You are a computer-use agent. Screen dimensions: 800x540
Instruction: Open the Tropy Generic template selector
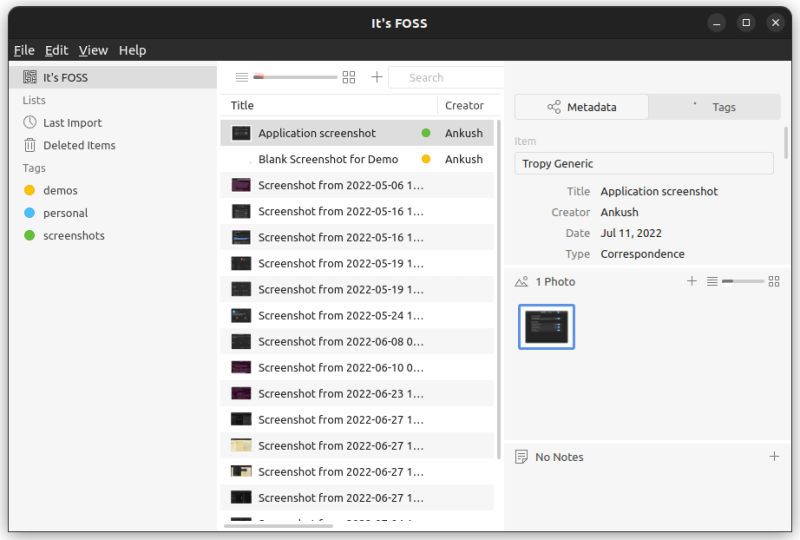(x=644, y=163)
